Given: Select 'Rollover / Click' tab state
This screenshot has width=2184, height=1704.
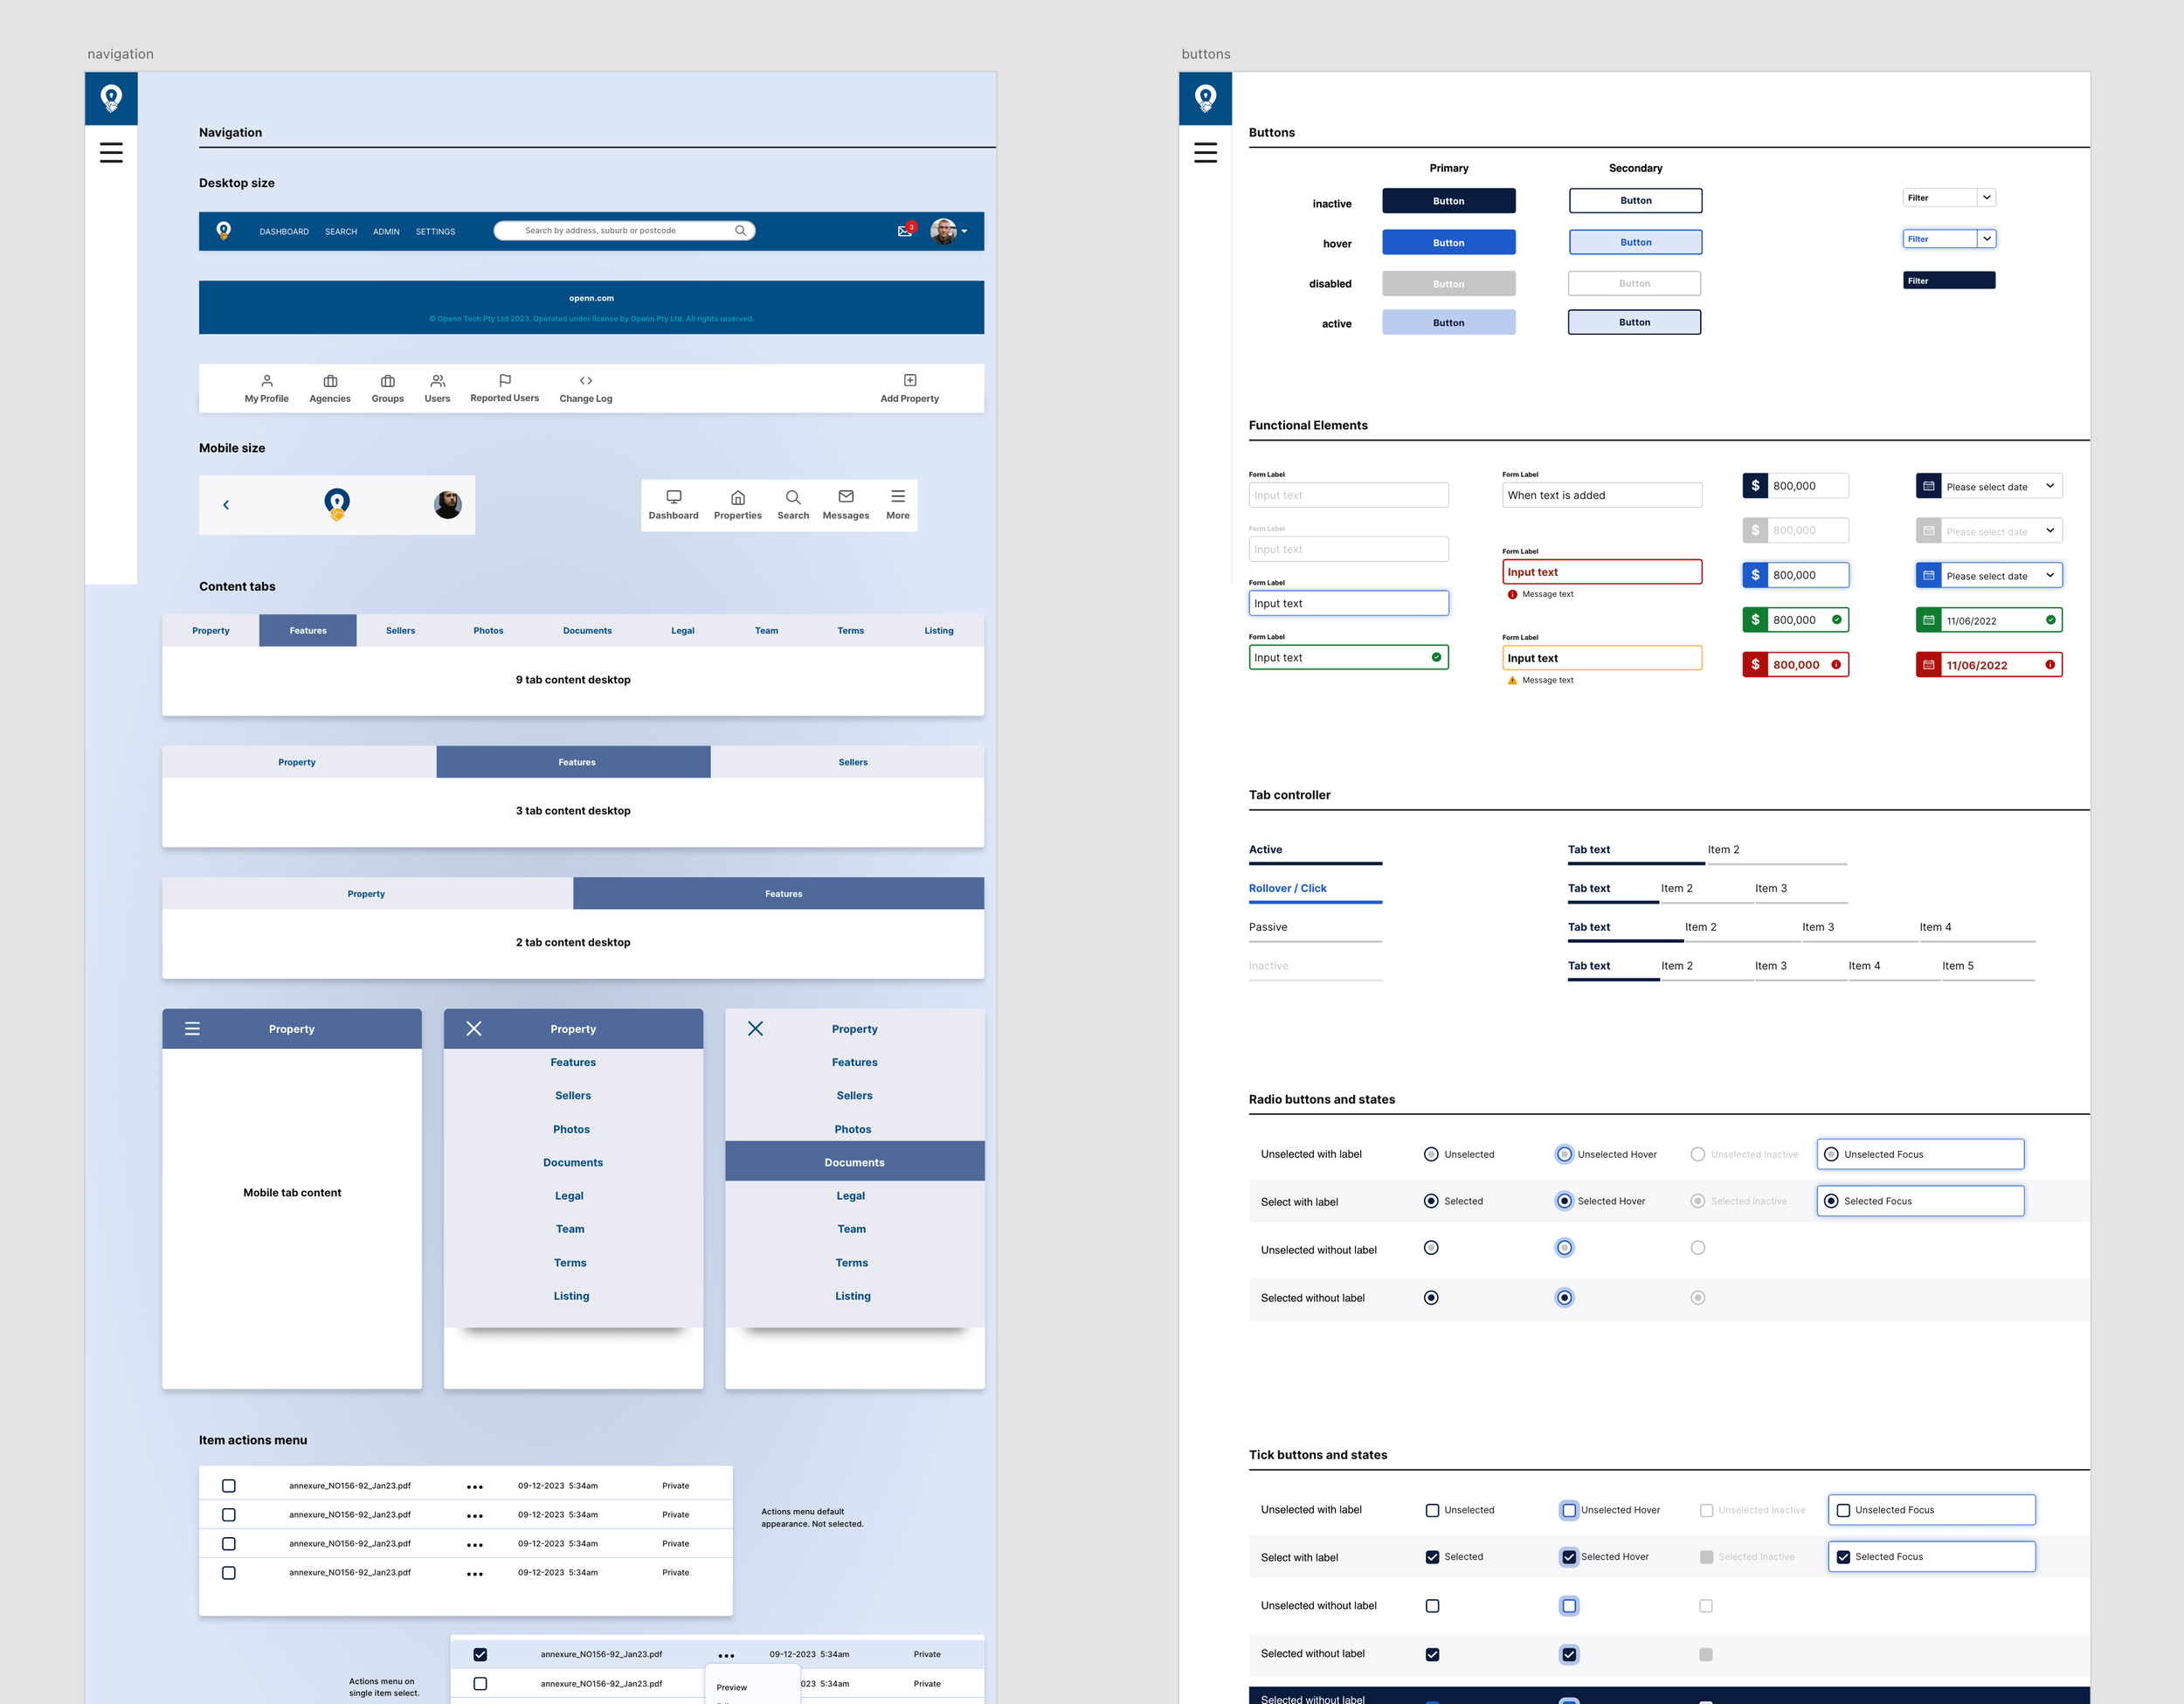Looking at the screenshot, I should (x=1315, y=891).
